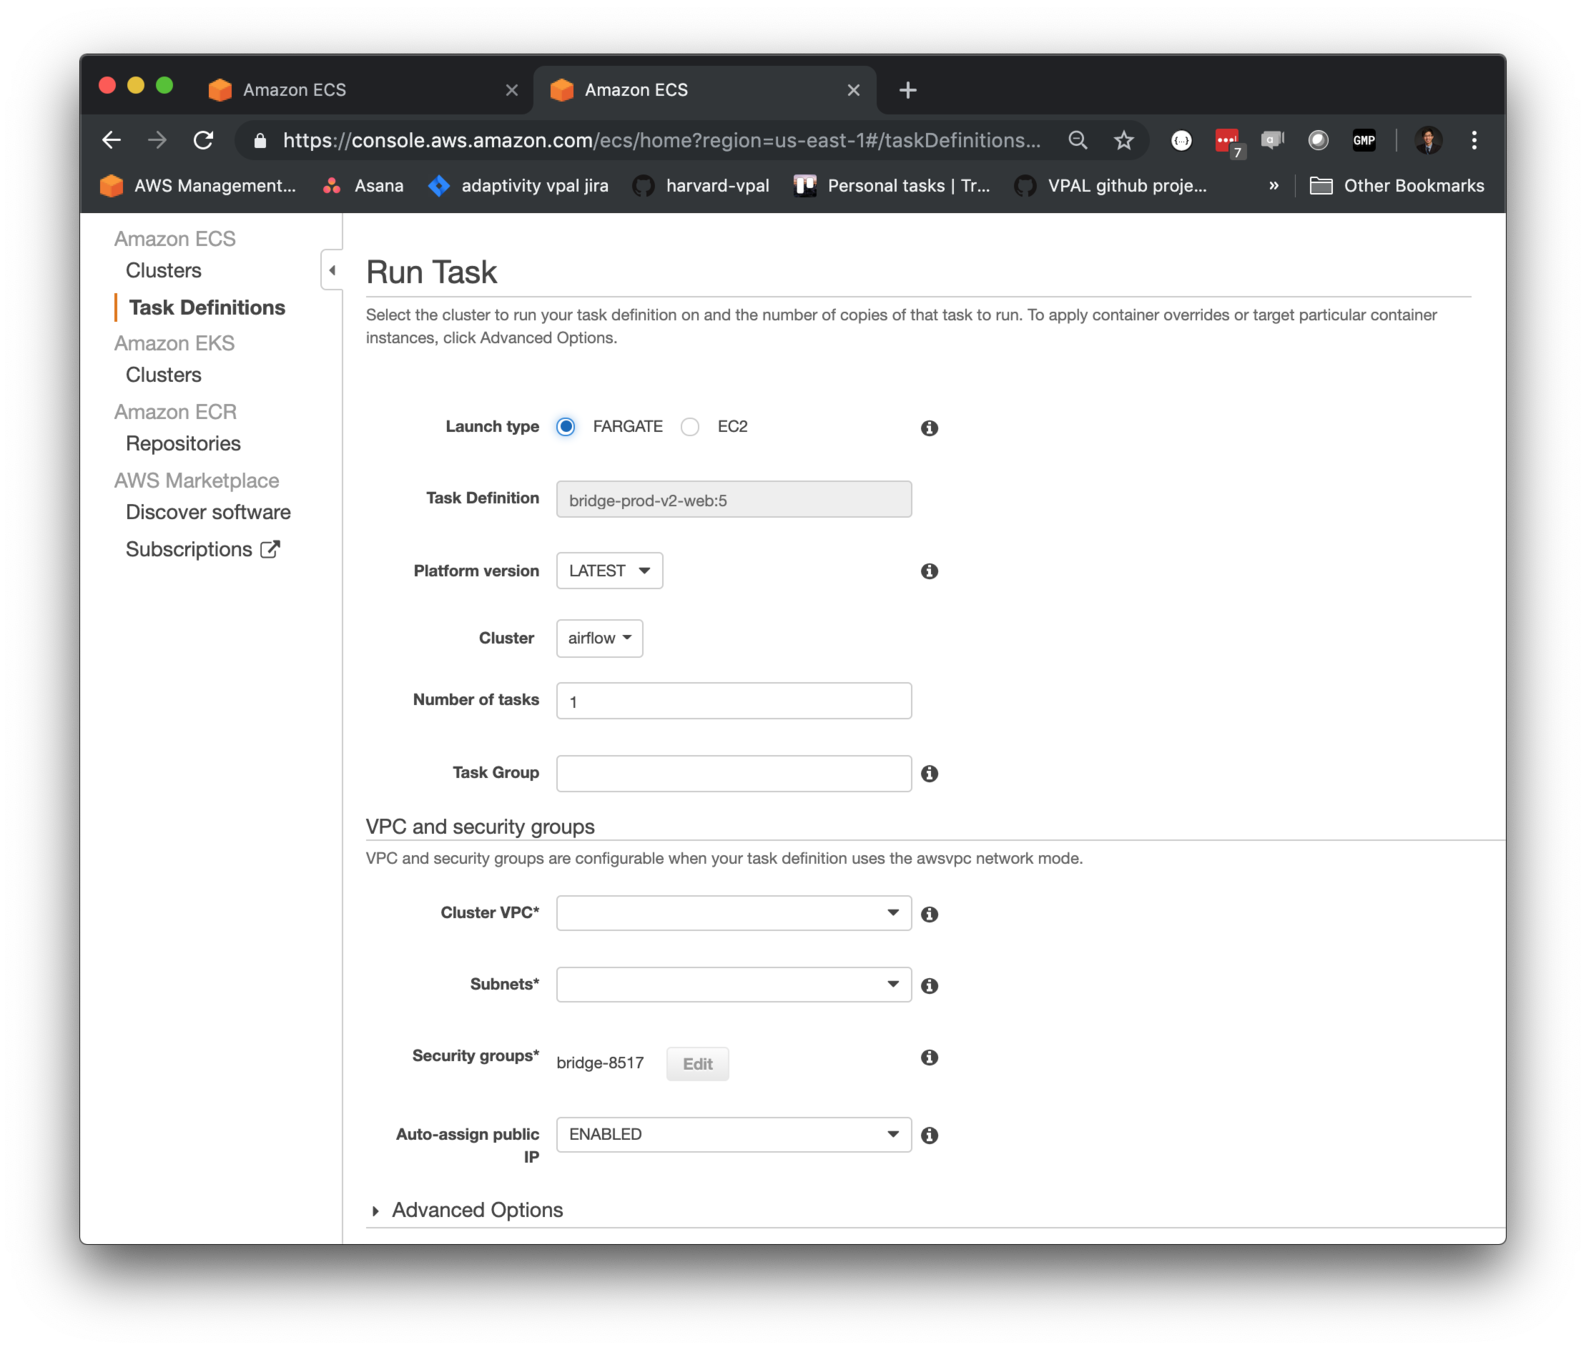Image resolution: width=1586 pixels, height=1350 pixels.
Task: Open Discover software in sidebar
Action: coord(208,513)
